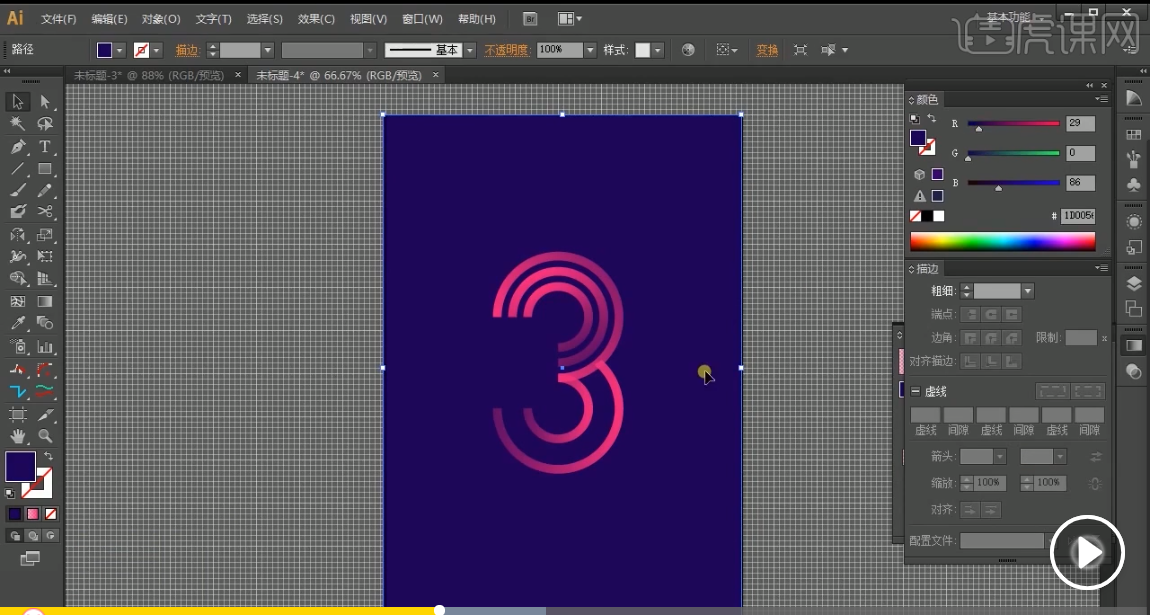
Task: Pick the Magic Wand tool
Action: point(17,124)
